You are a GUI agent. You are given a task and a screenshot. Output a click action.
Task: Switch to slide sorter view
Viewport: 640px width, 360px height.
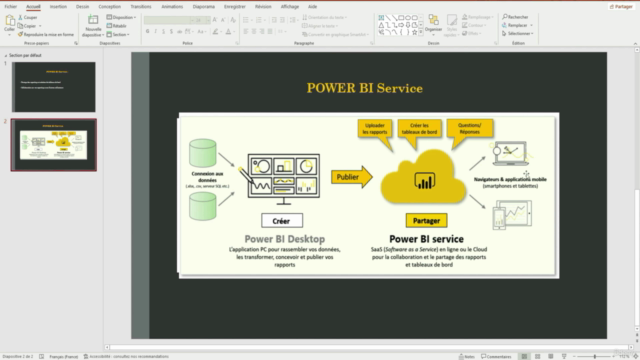[x=538, y=356]
